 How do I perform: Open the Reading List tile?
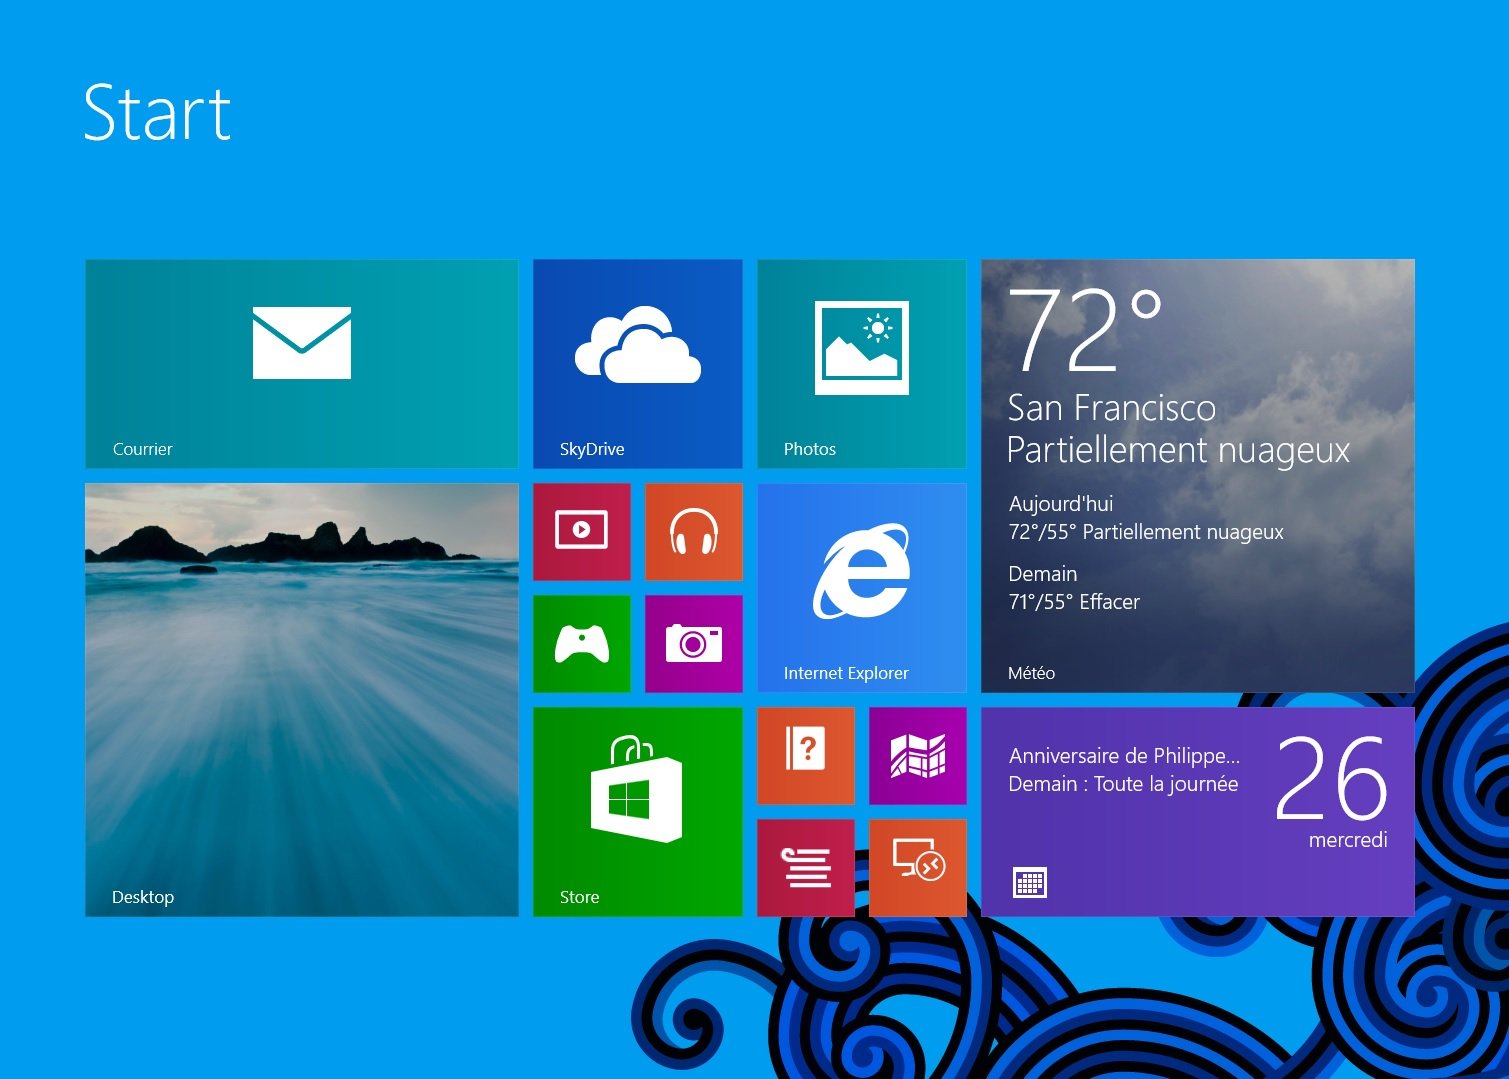tap(806, 867)
